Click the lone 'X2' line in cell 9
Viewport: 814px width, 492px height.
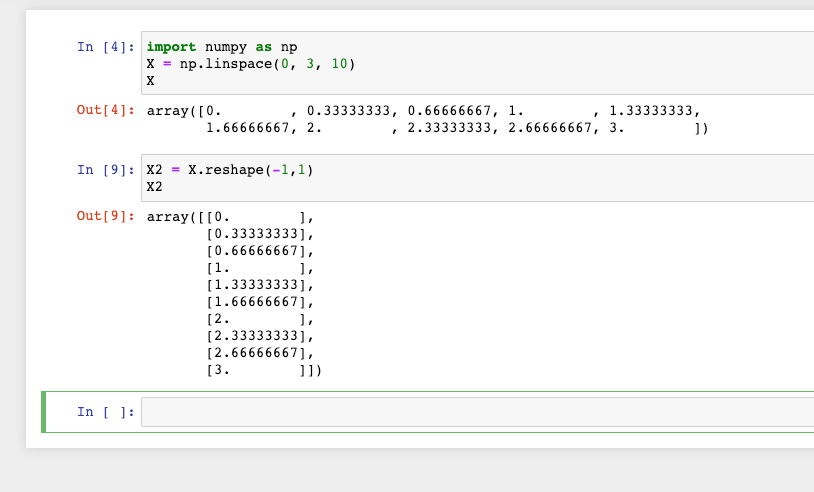154,187
